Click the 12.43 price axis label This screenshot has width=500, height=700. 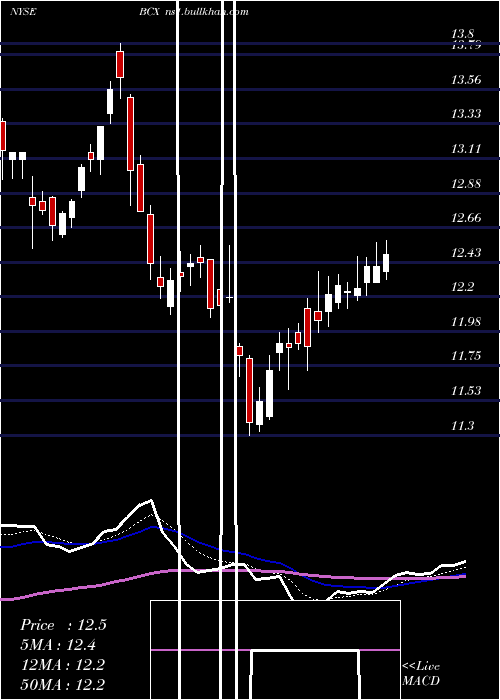466,253
